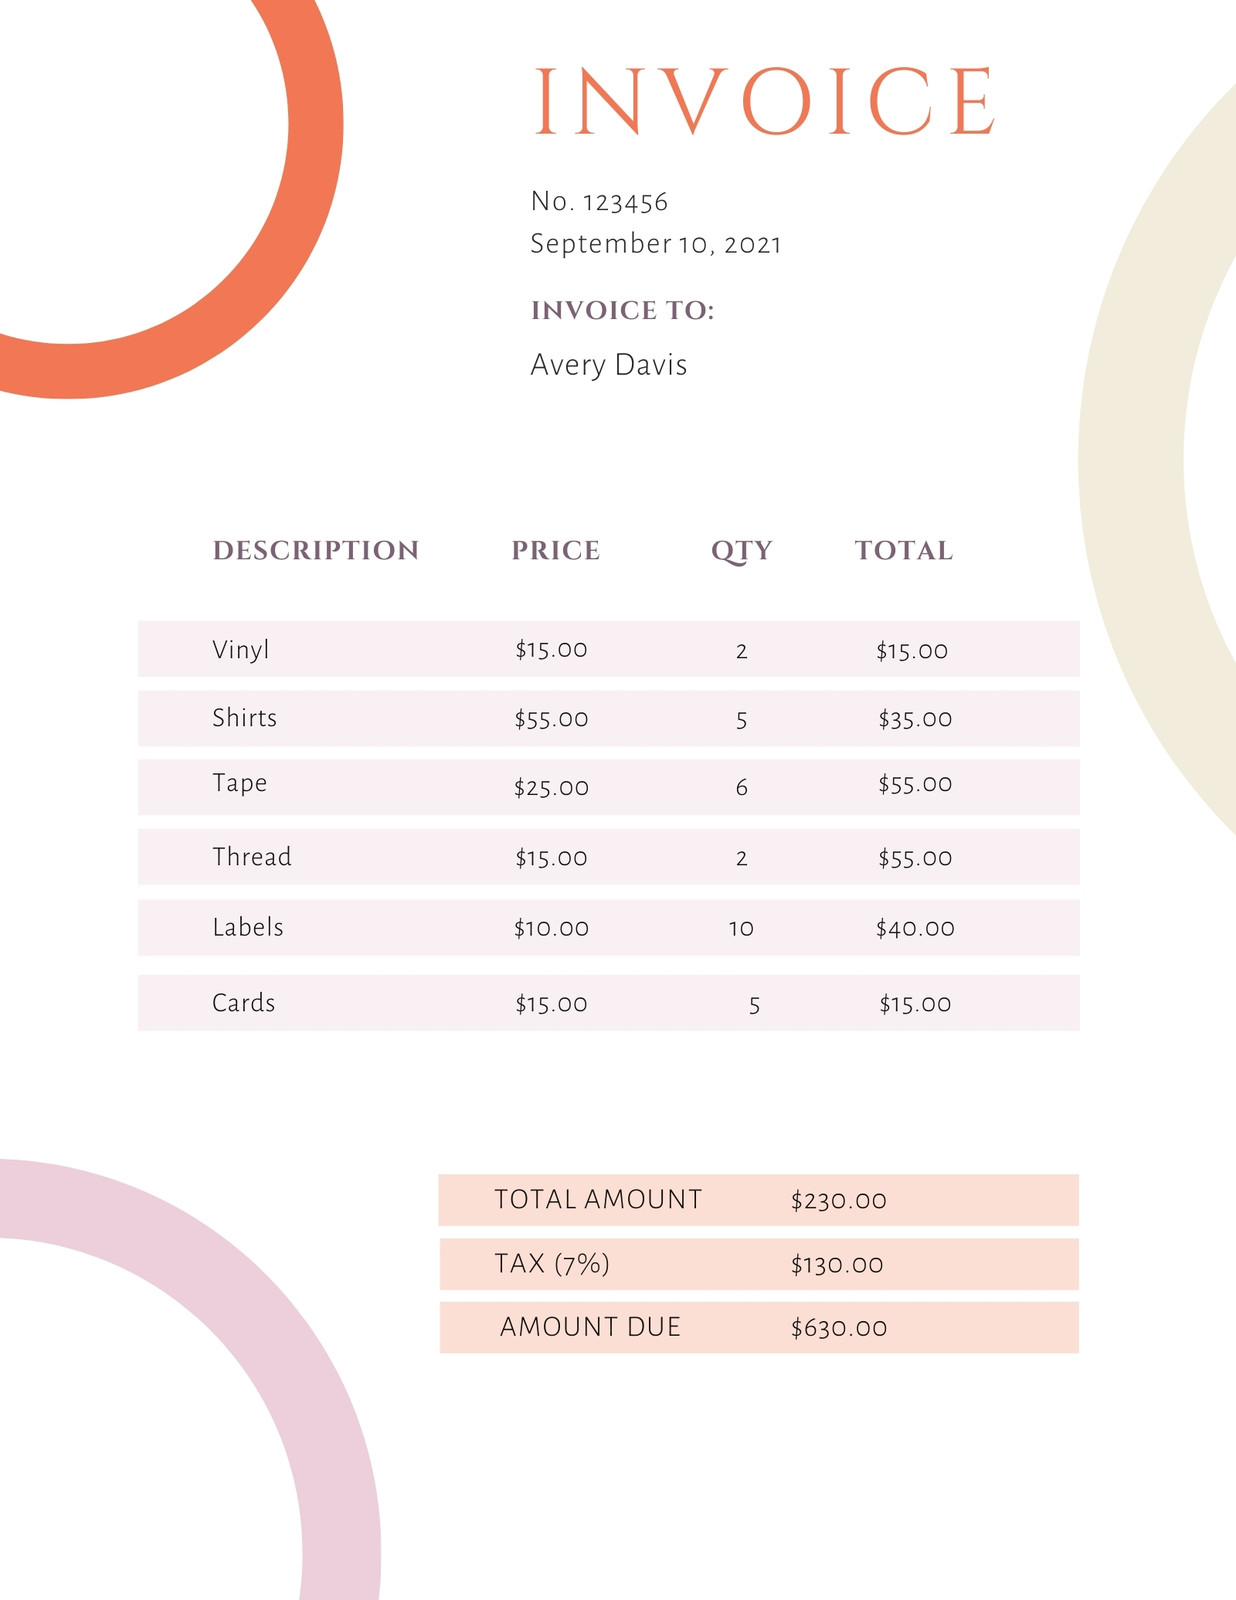
Task: Select the Vinyl item row
Action: pyautogui.click(x=609, y=649)
